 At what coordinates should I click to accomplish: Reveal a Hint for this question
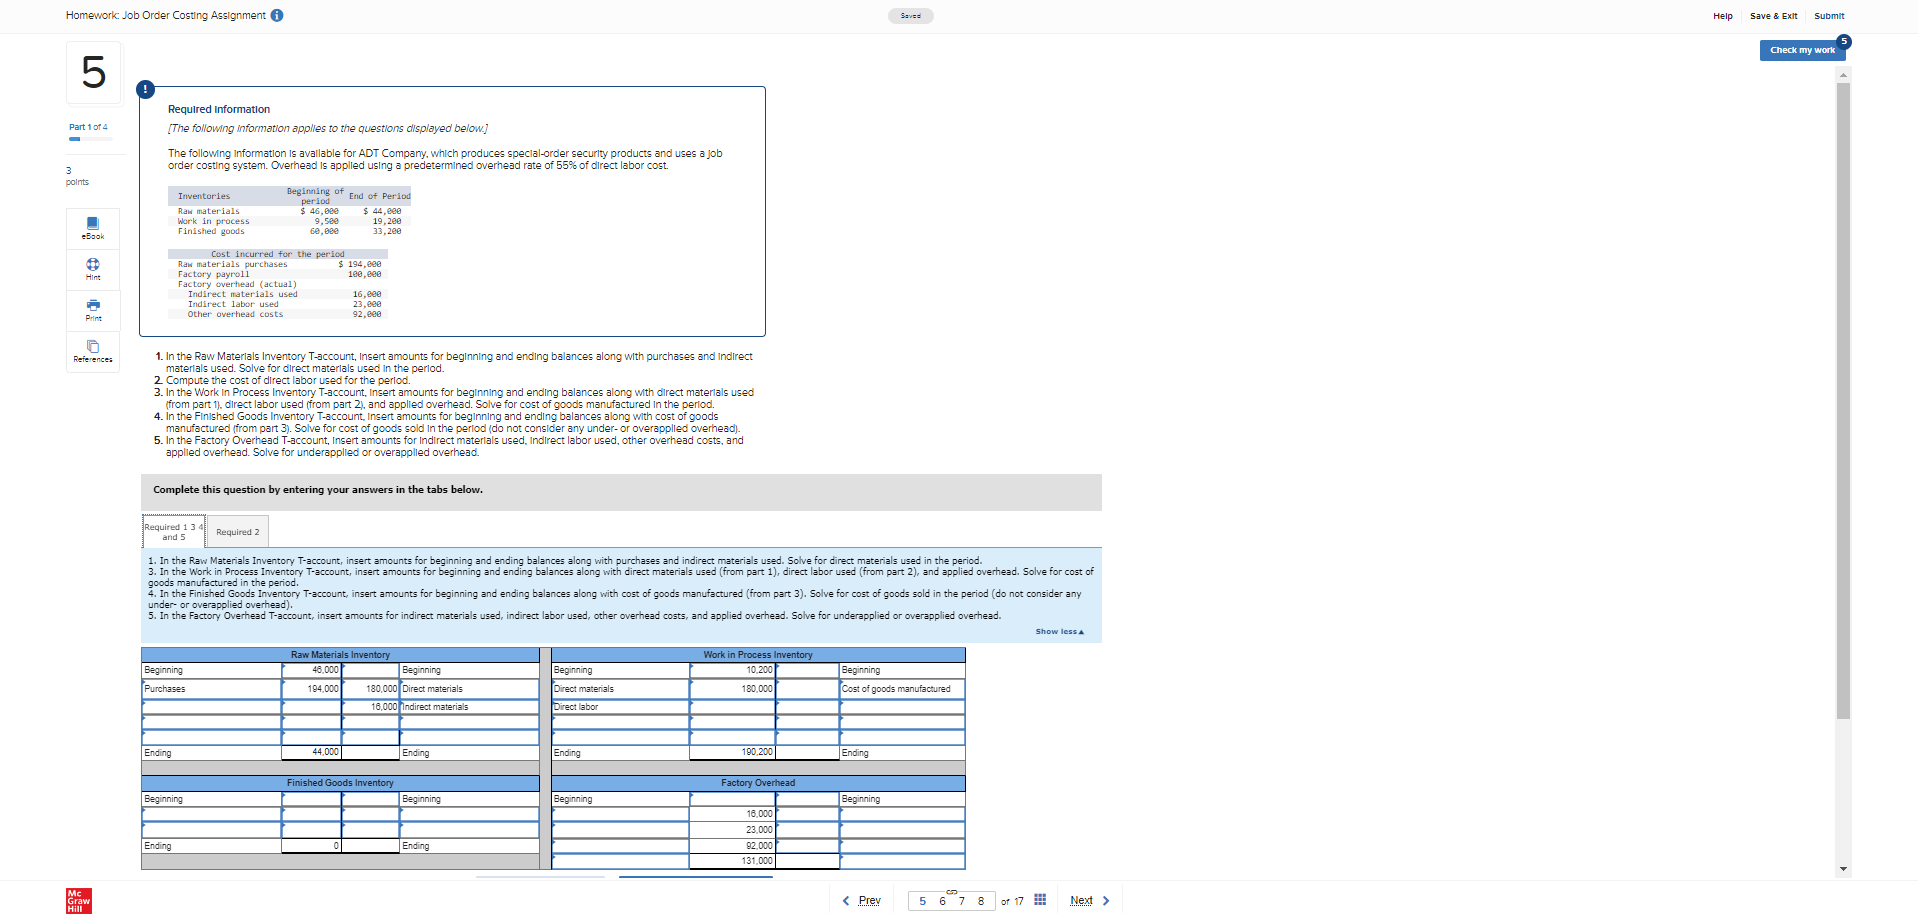click(92, 269)
